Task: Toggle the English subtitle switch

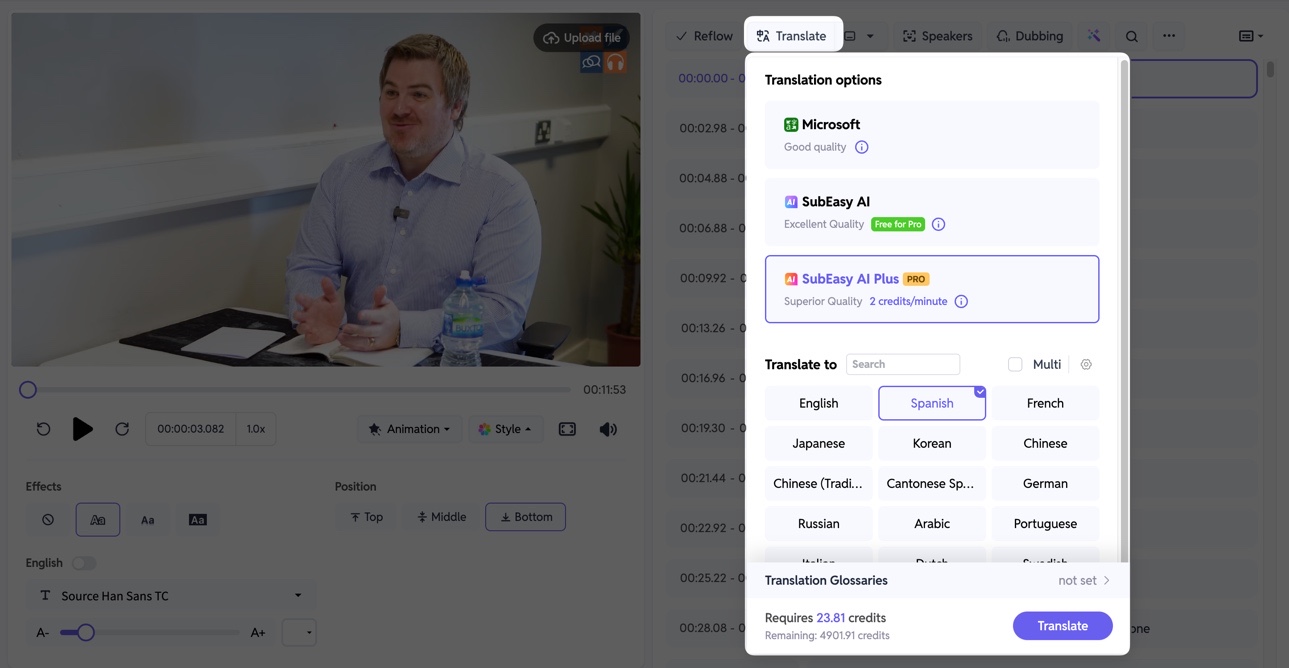Action: (x=84, y=563)
